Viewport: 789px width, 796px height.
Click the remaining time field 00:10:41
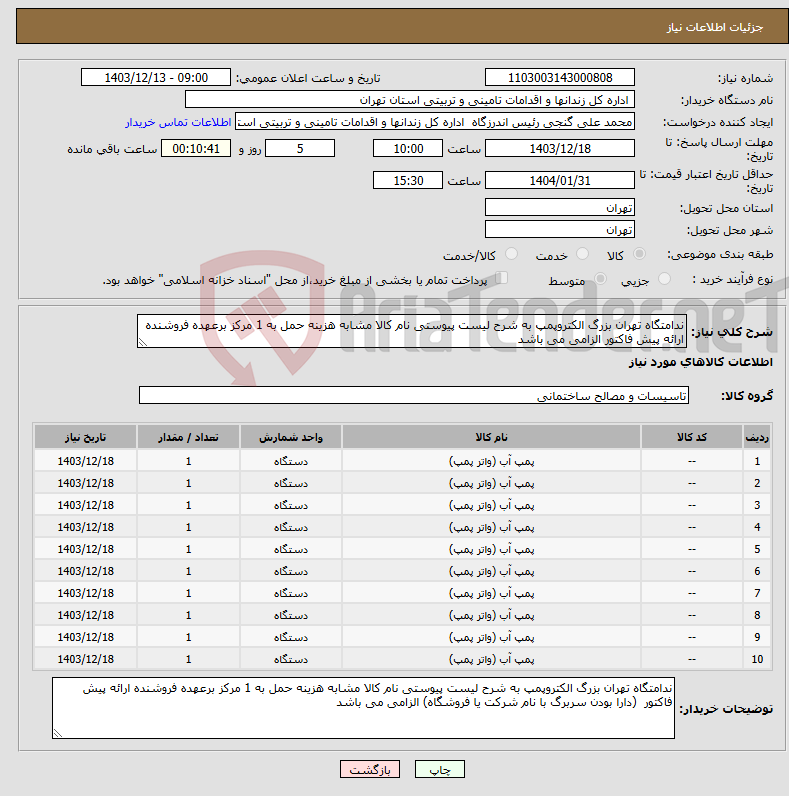tap(196, 148)
